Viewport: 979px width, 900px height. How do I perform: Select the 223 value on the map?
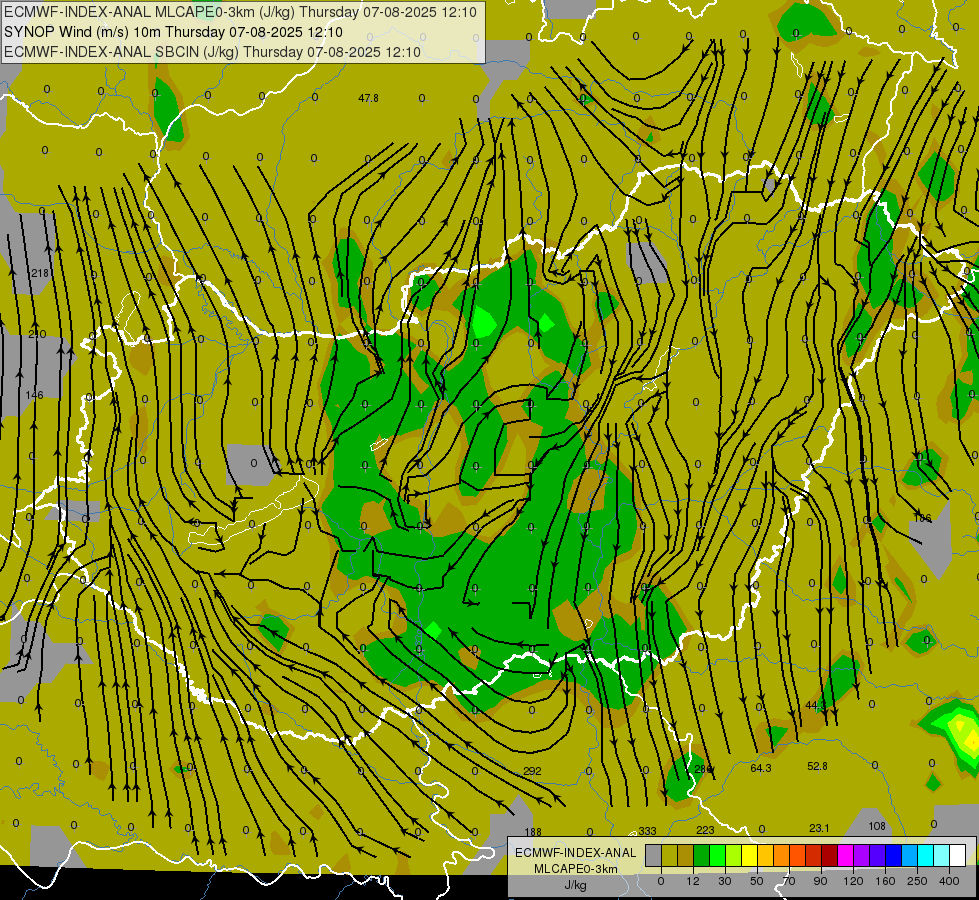tap(705, 829)
